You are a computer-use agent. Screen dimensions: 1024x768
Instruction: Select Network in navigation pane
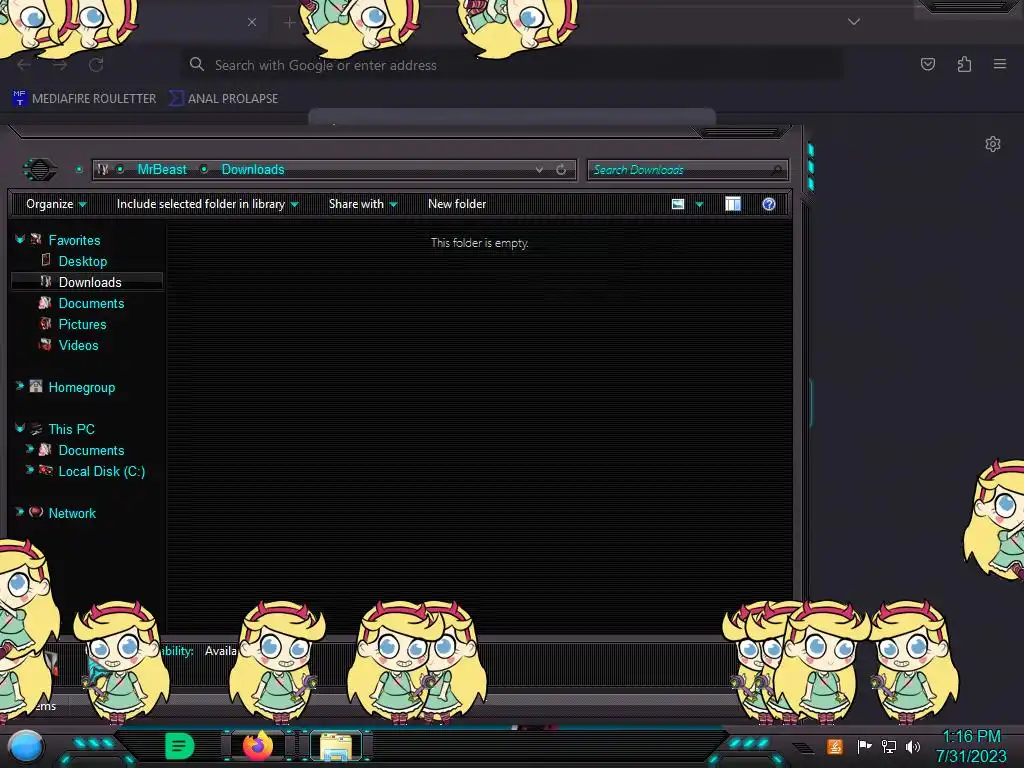coord(72,513)
